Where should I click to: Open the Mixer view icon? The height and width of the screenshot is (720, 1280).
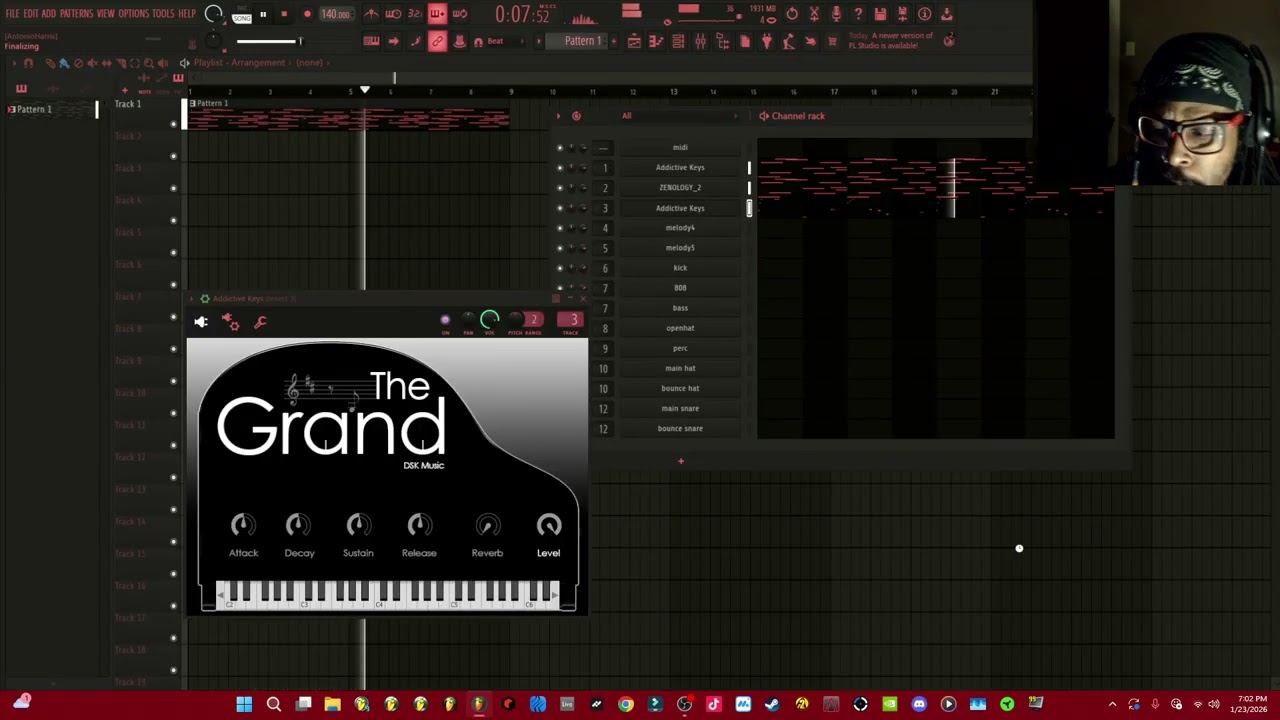(700, 41)
